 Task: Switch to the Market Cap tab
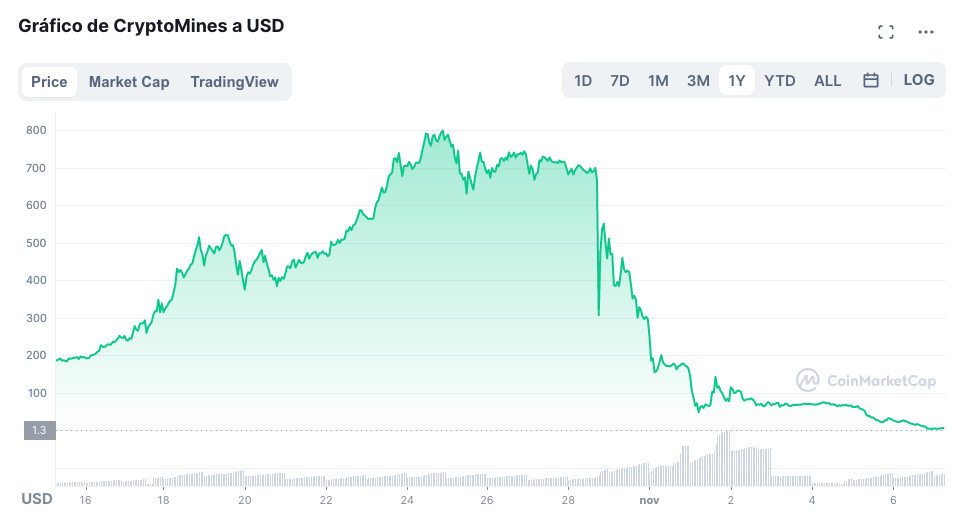click(x=129, y=82)
